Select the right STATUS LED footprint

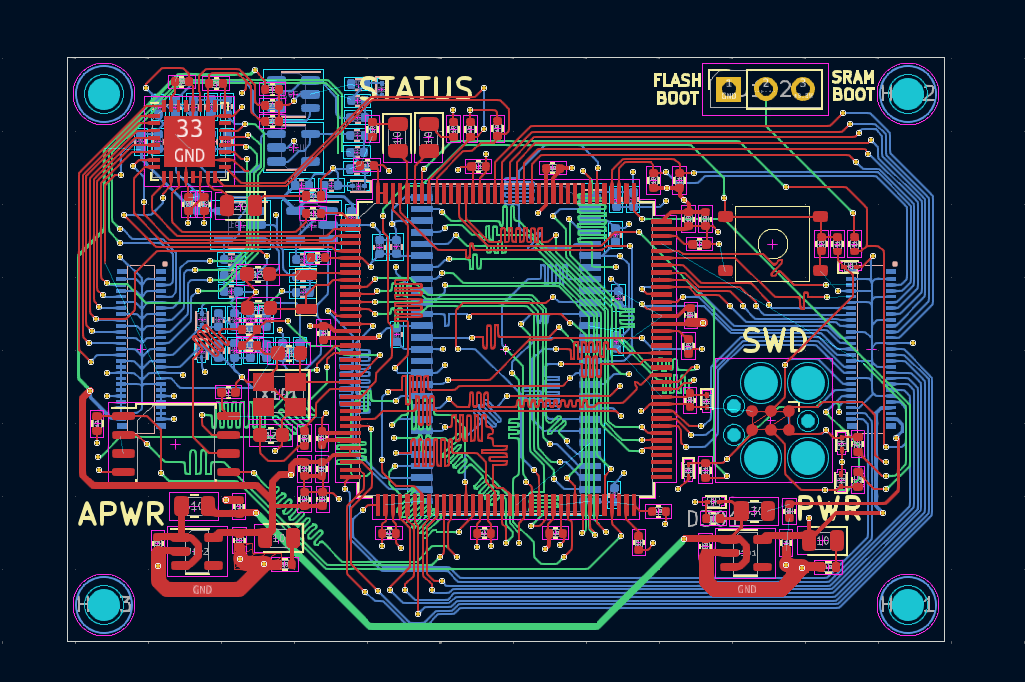(x=429, y=137)
